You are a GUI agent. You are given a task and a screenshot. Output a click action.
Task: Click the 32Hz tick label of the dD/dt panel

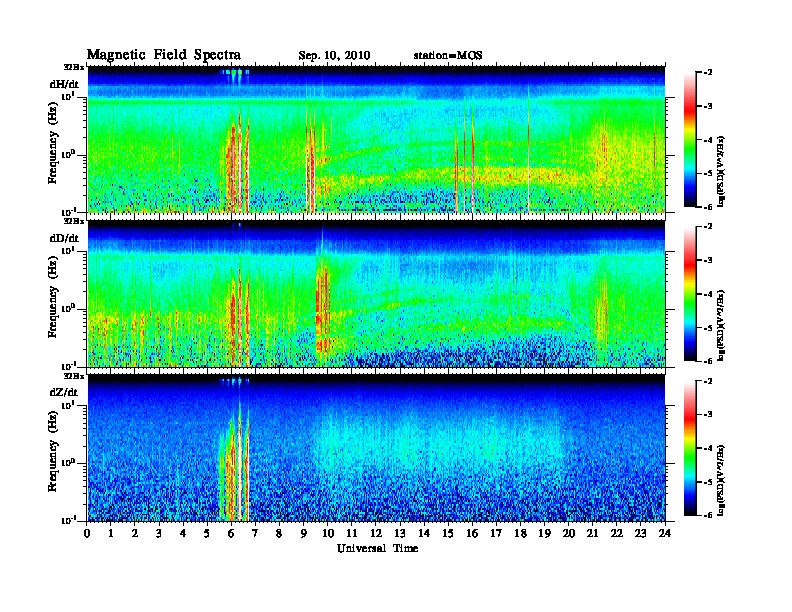click(x=74, y=221)
